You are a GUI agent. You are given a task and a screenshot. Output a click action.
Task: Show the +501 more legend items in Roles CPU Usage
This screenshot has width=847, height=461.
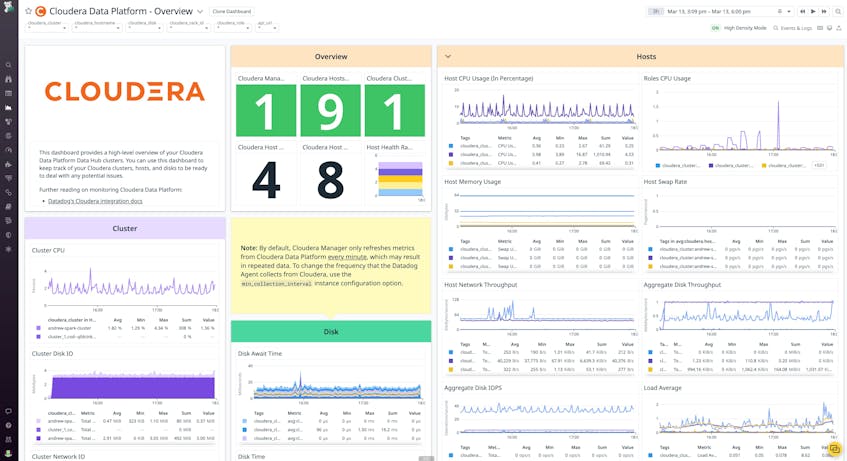pyautogui.click(x=819, y=165)
